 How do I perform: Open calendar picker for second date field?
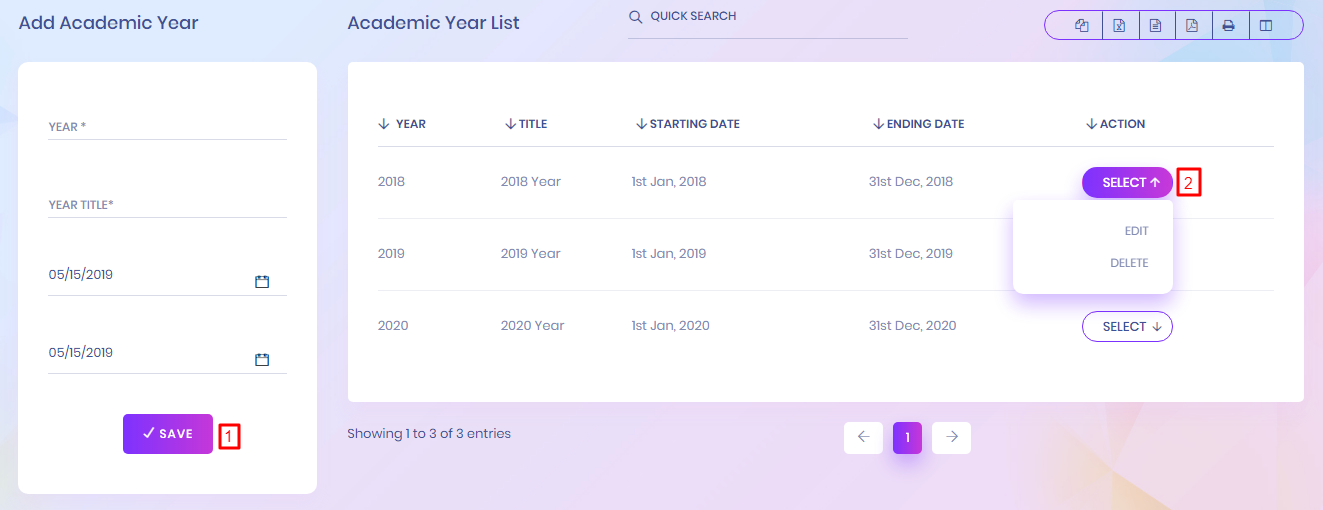click(x=262, y=360)
